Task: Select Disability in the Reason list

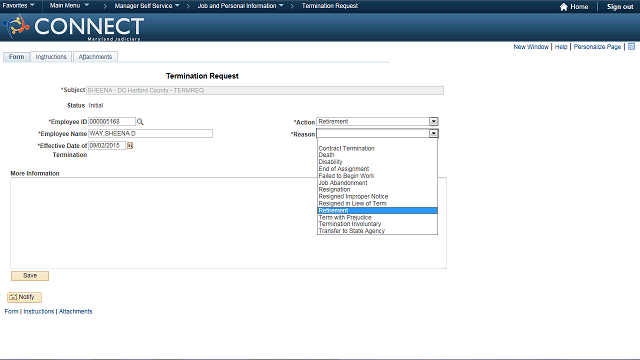Action: 377,162
